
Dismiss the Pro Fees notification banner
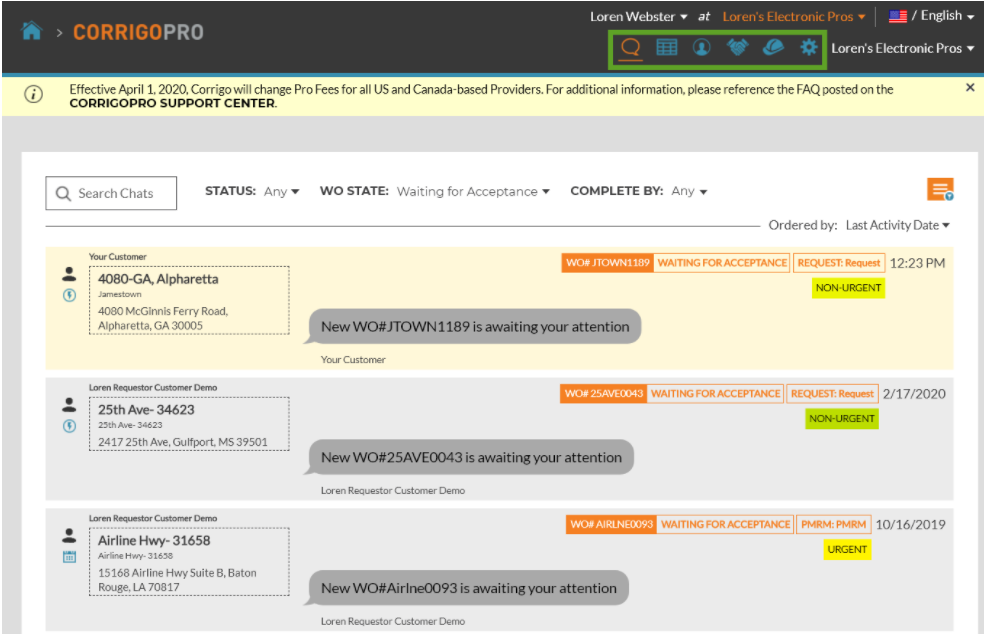[x=969, y=87]
